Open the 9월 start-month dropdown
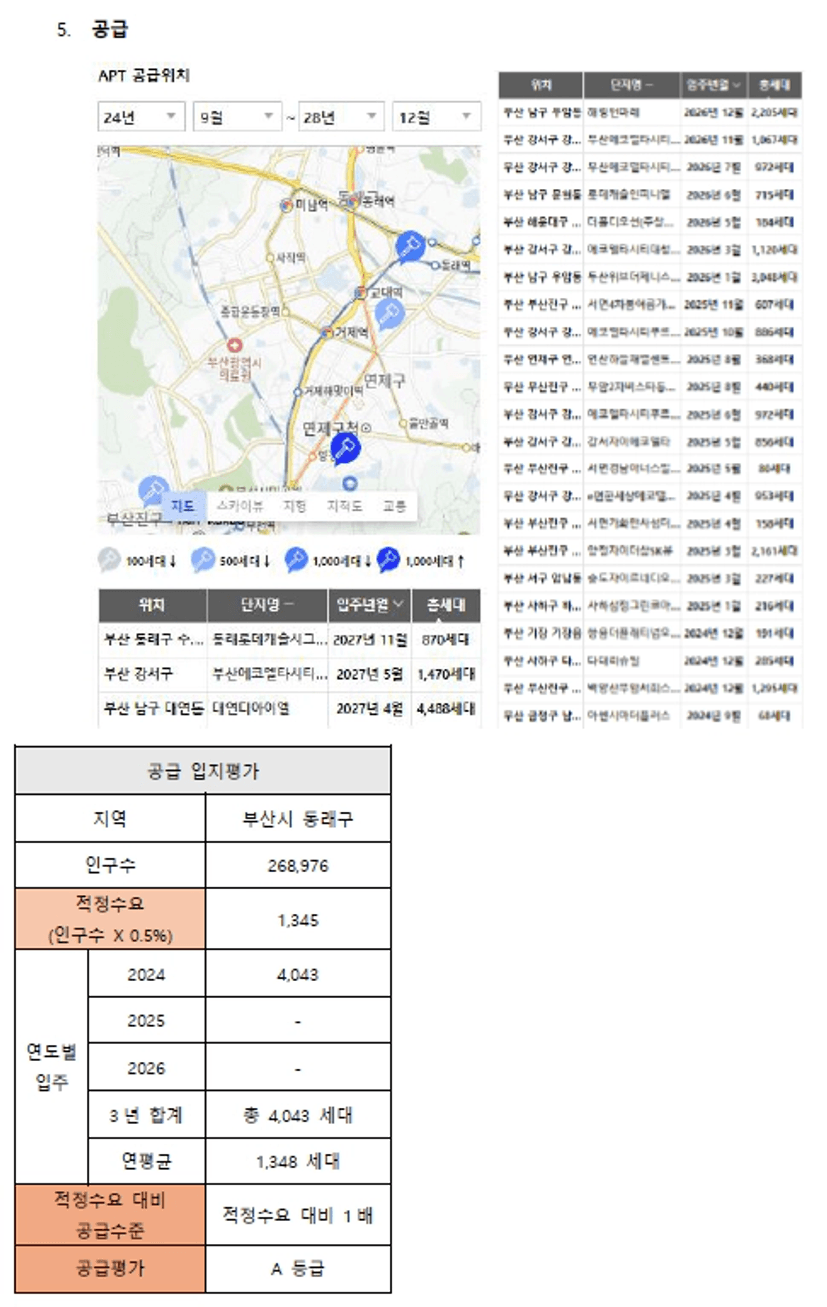The width and height of the screenshot is (827, 1307). click(238, 117)
